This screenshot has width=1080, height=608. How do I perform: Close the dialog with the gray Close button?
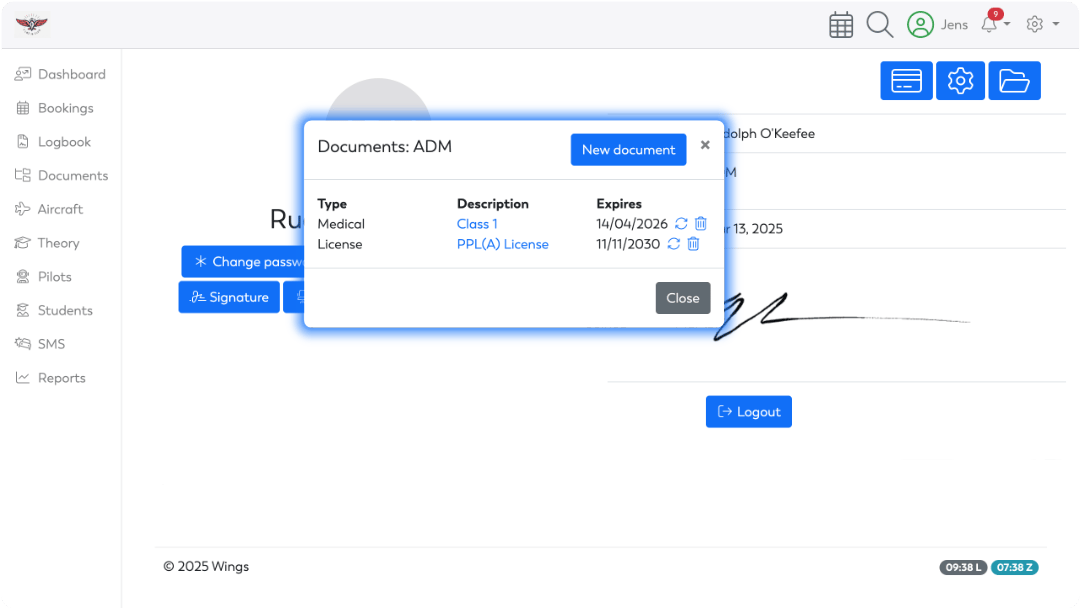pos(683,298)
